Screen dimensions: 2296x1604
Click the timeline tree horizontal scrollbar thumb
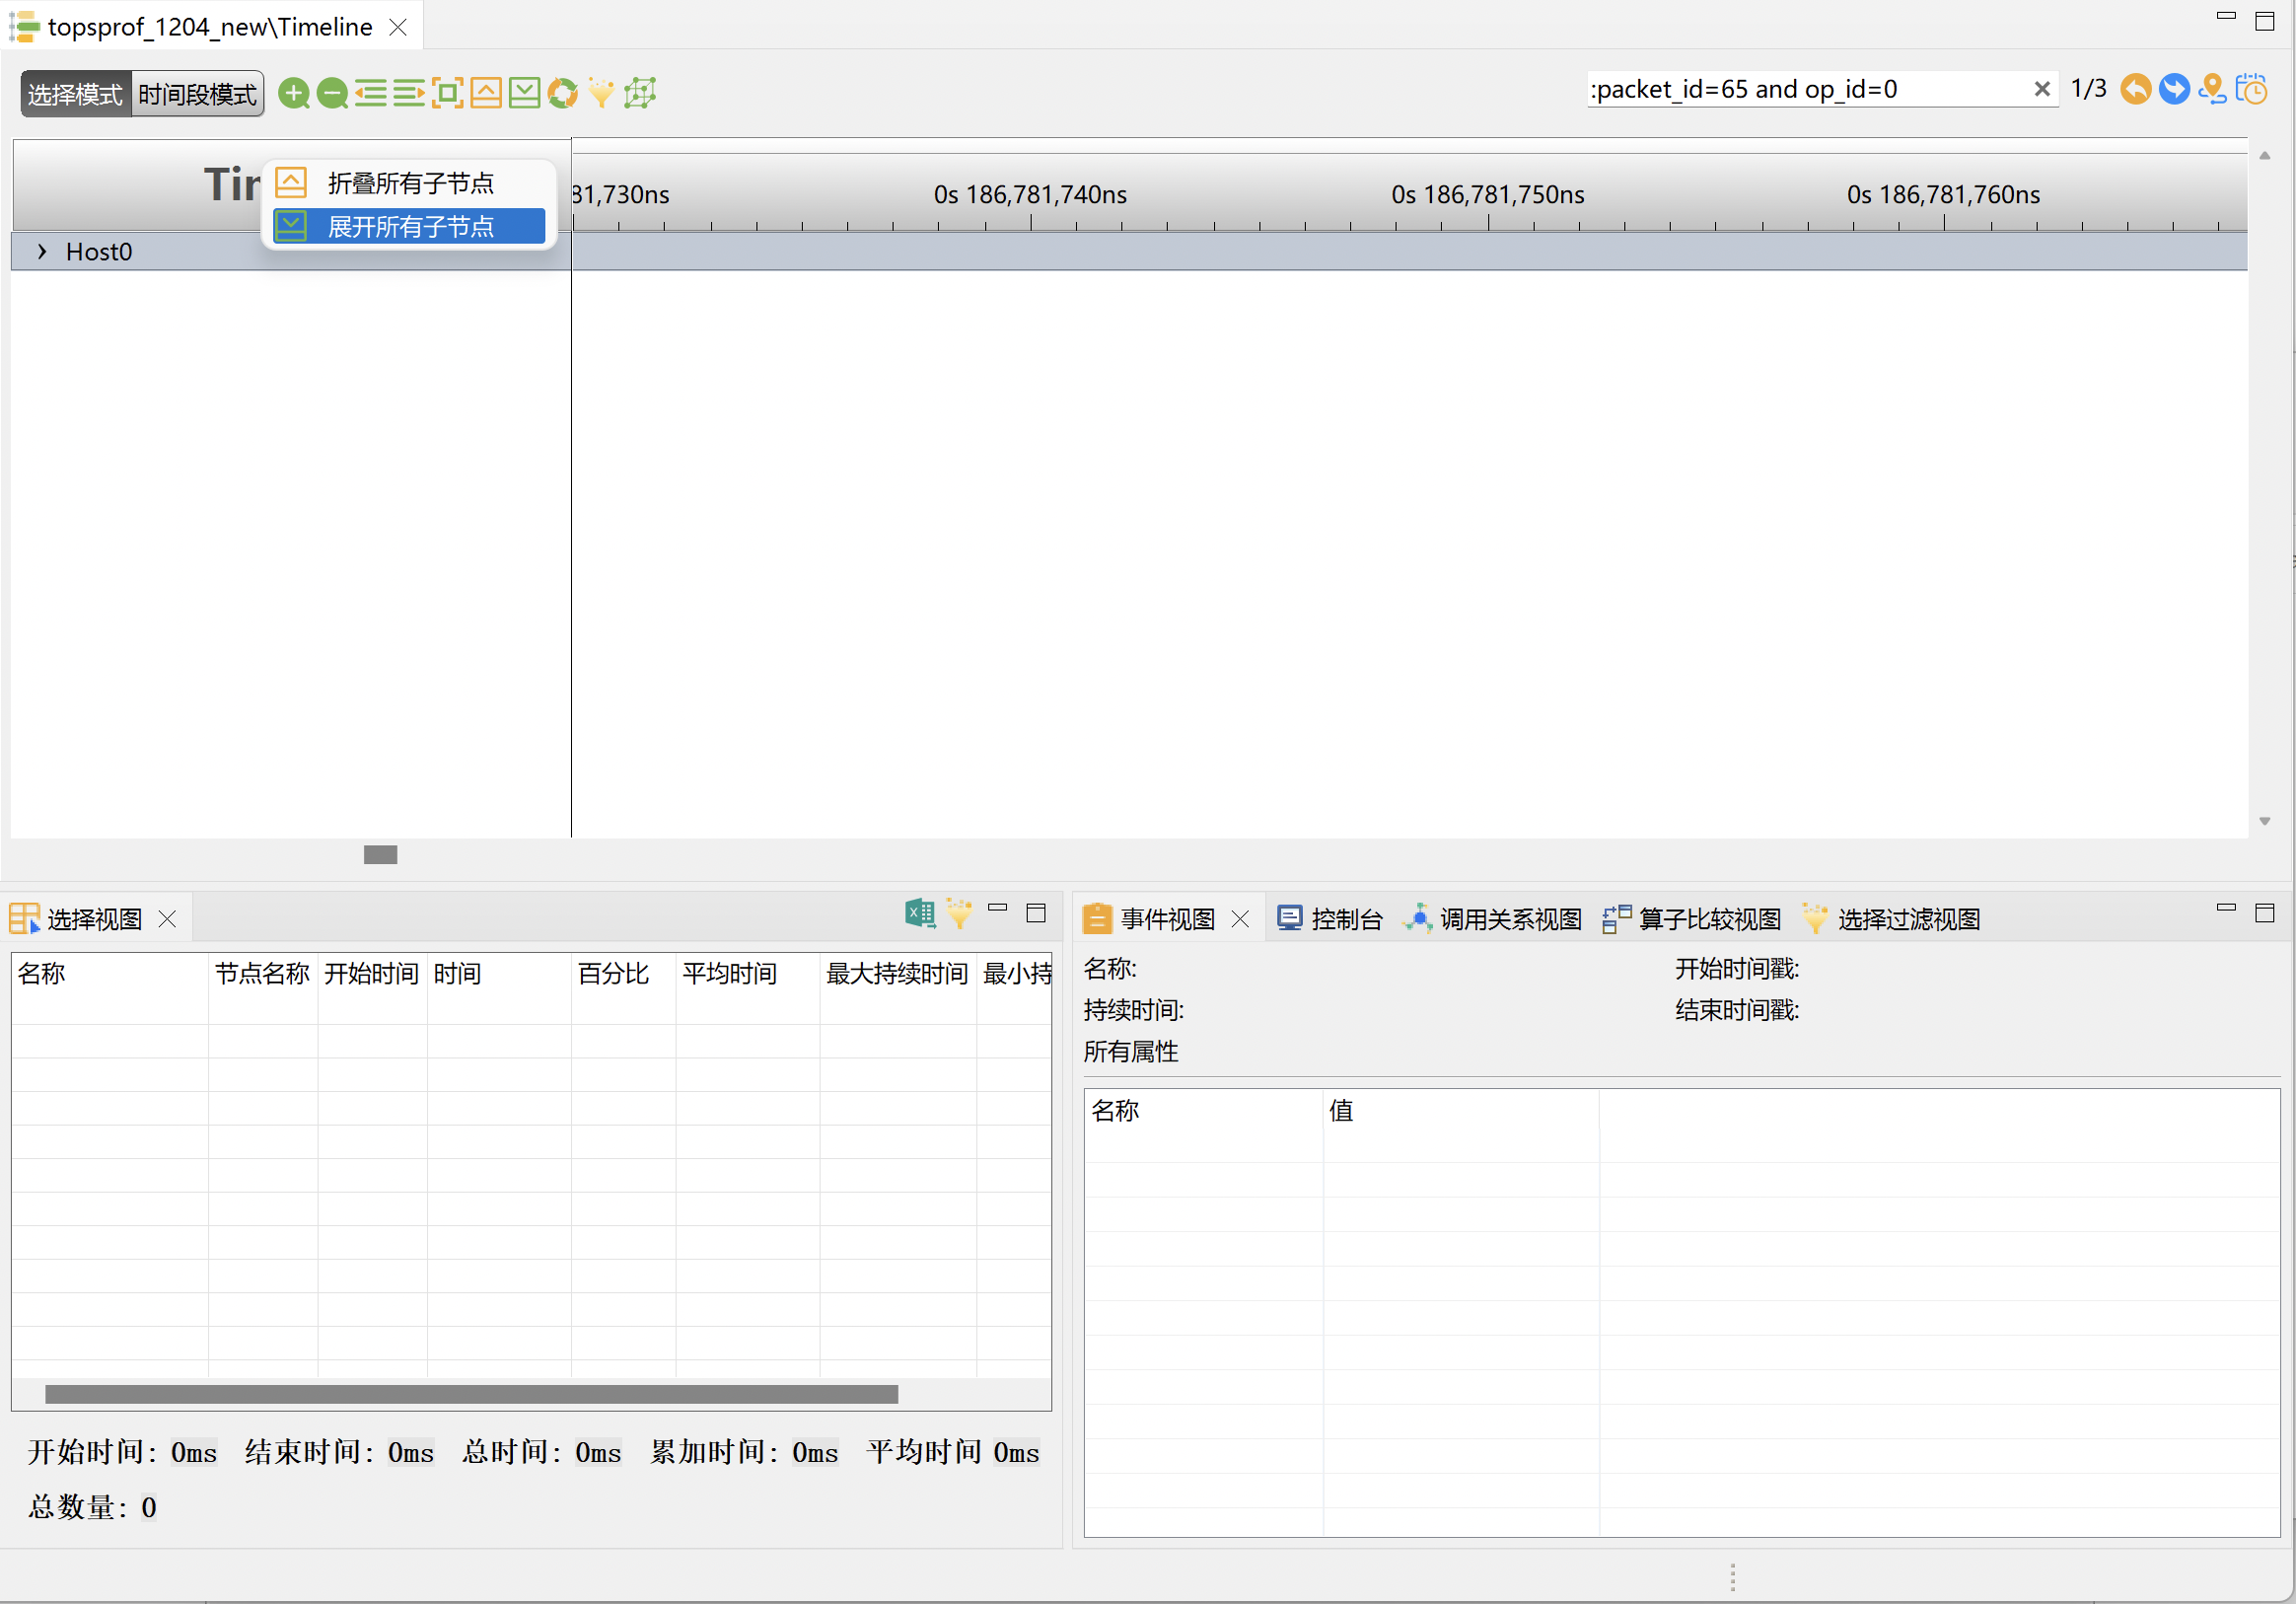380,855
